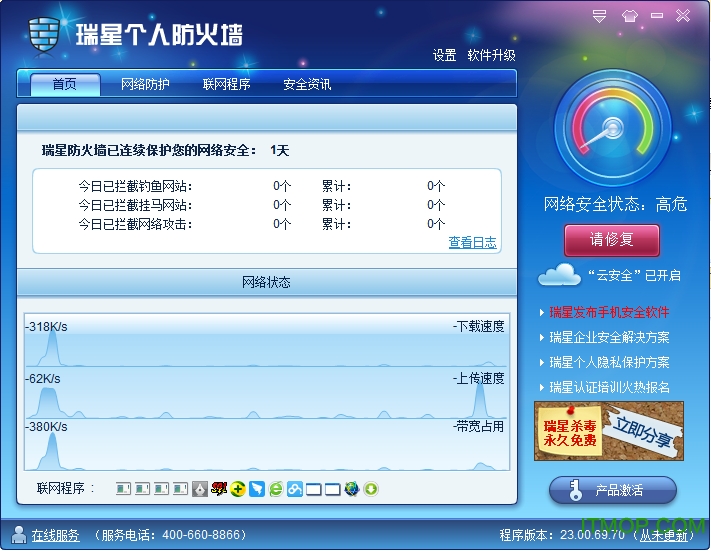
Task: Click the 瑞星杀毒永久免费 share banner
Action: point(609,431)
